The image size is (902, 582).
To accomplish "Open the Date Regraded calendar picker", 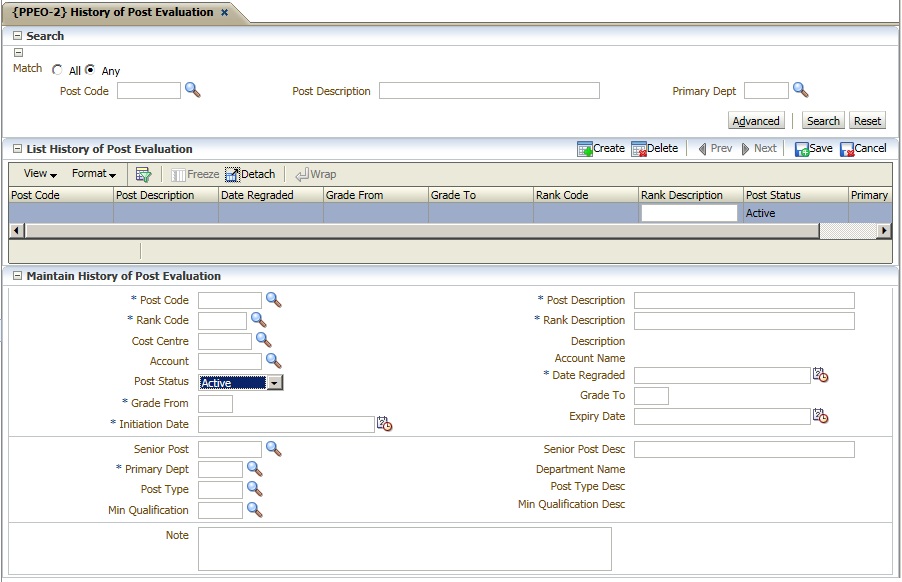I will [821, 375].
